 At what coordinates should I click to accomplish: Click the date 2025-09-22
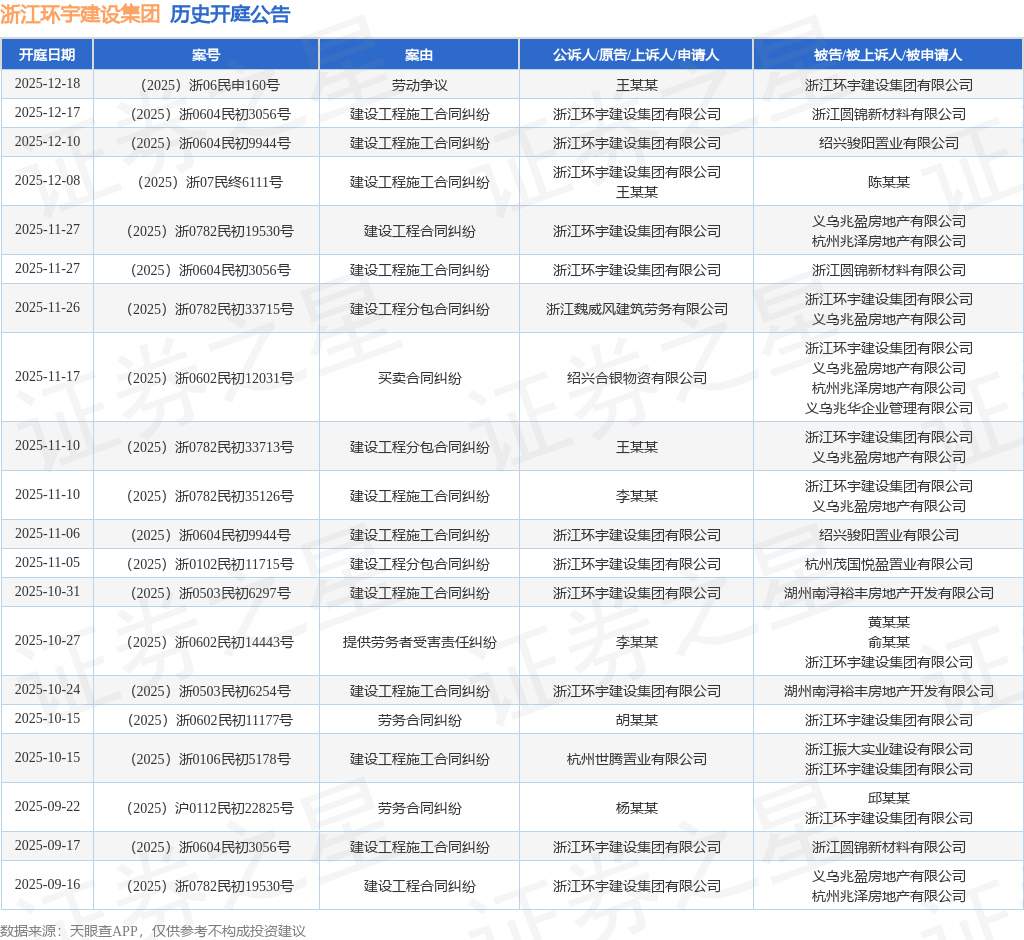point(47,806)
